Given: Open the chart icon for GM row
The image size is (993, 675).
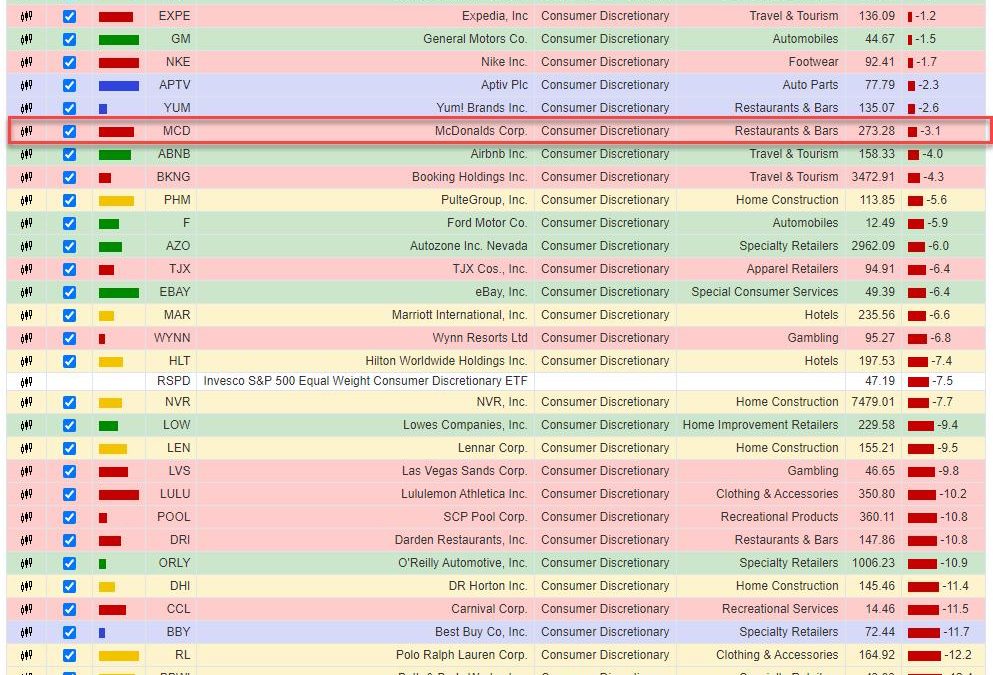Looking at the screenshot, I should coord(26,39).
